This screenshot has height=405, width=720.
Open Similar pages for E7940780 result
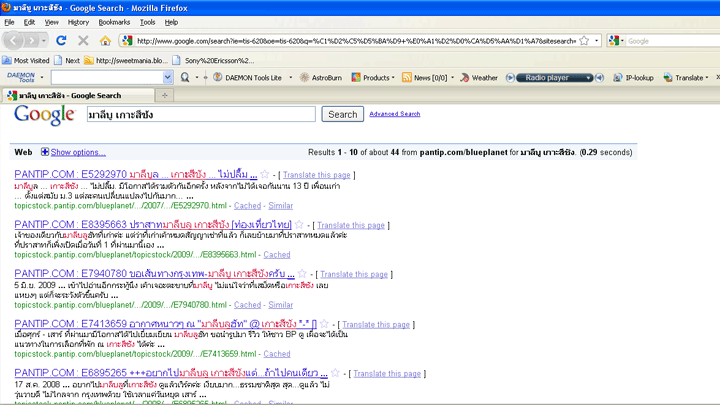coord(281,305)
